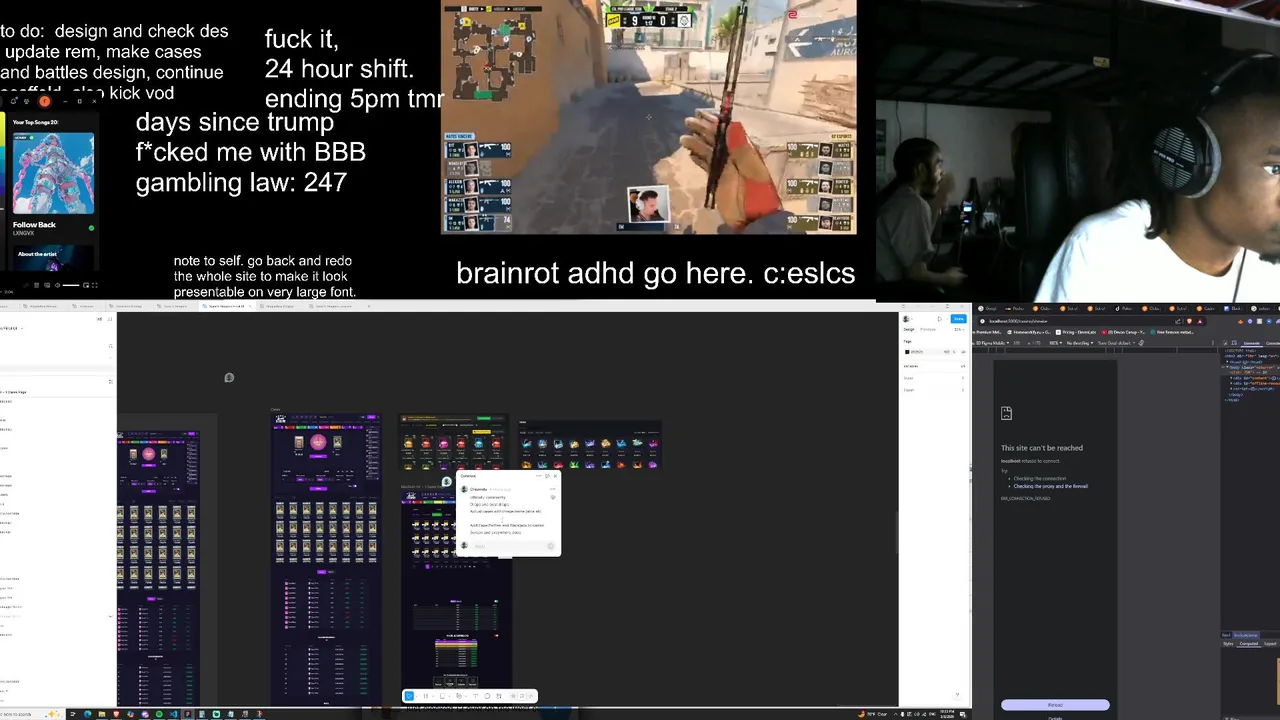Open File Explorer from the taskbar
Image resolution: width=1280 pixels, height=720 pixels.
click(102, 714)
